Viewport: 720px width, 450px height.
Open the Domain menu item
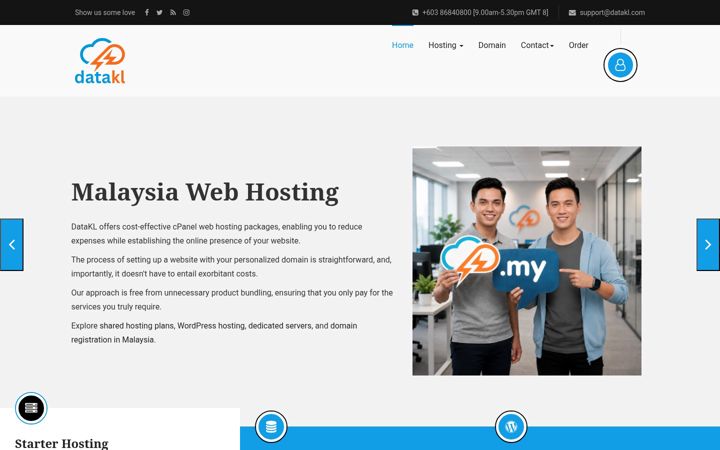492,45
